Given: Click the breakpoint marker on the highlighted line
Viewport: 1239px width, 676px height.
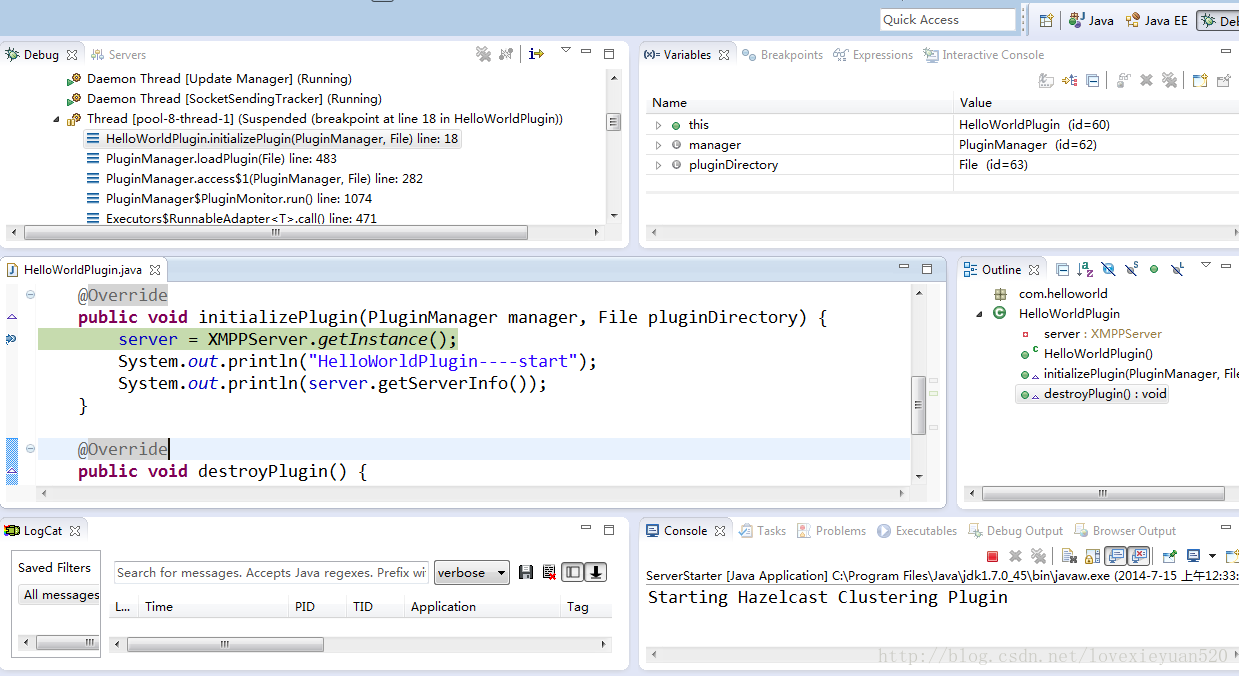Looking at the screenshot, I should coord(11,339).
